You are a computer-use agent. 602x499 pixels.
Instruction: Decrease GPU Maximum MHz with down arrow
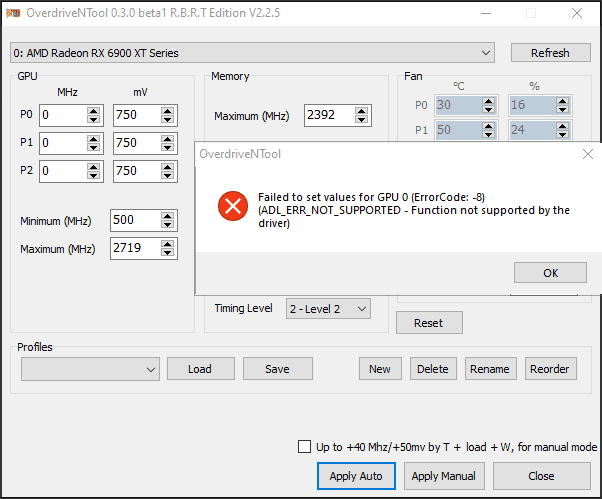pos(167,253)
